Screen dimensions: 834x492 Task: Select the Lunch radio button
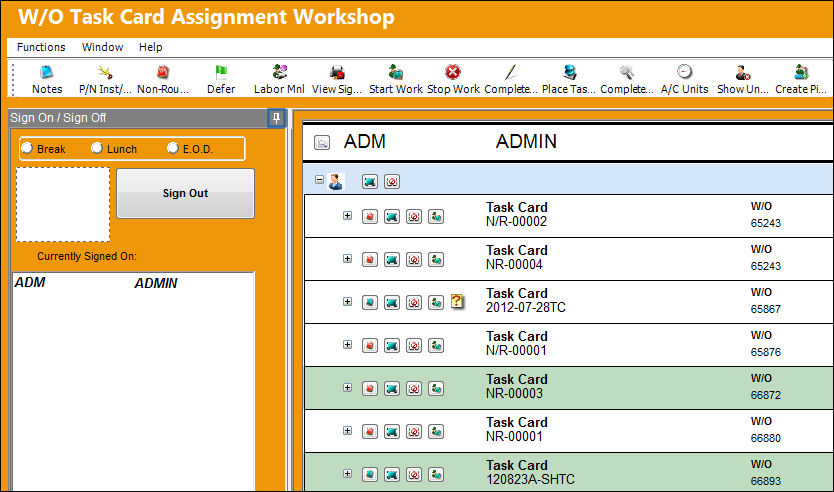(96, 148)
